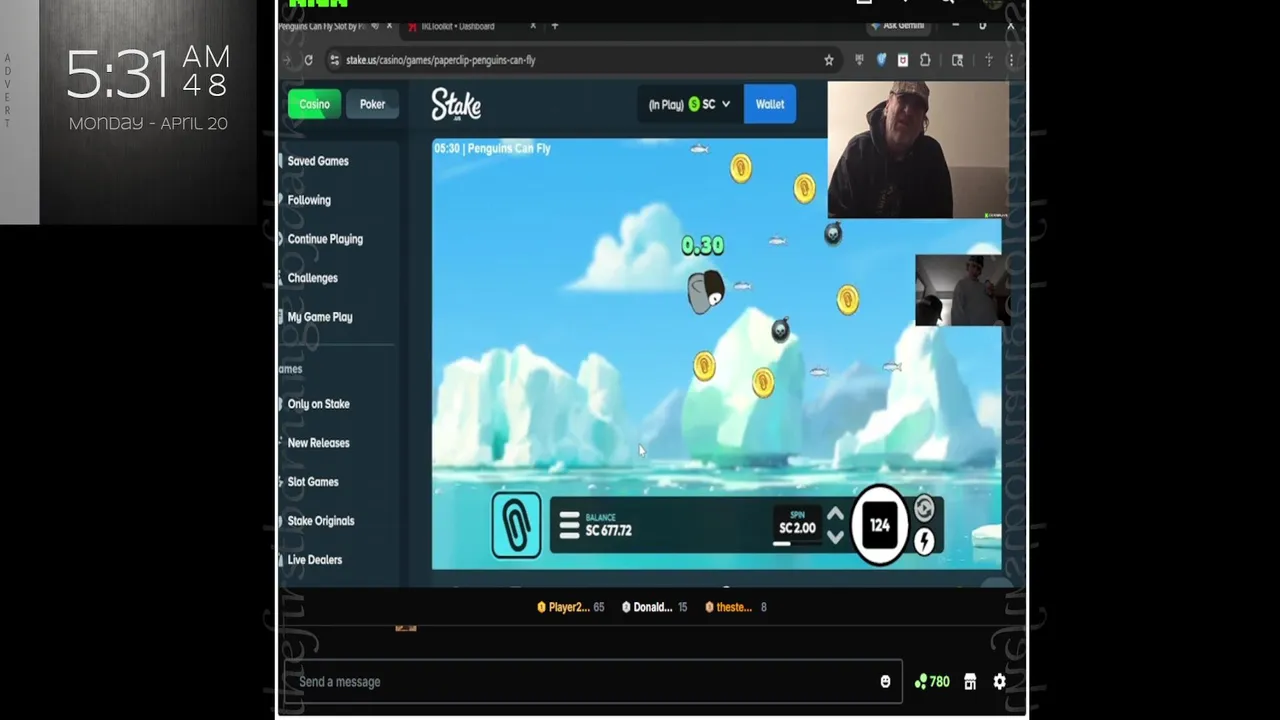Image resolution: width=1280 pixels, height=720 pixels.
Task: Reload the page with the browser refresh icon
Action: 308,60
